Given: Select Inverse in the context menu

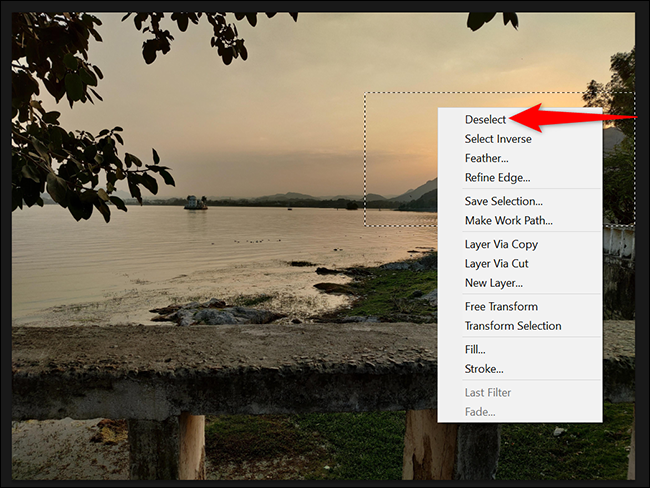Looking at the screenshot, I should tap(497, 139).
